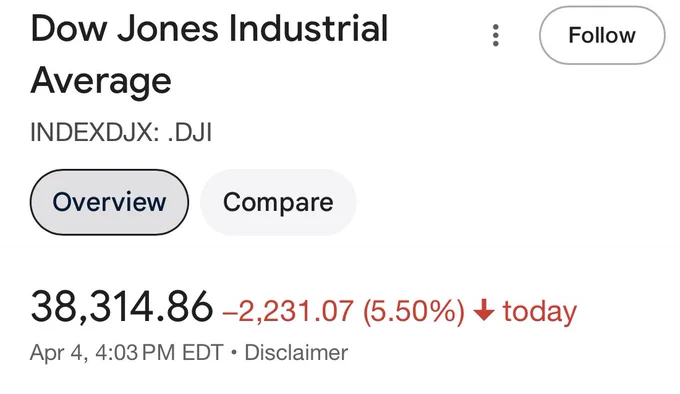Viewport: 680px width, 394px height.
Task: Click the minus sign of the change
Action: tap(230, 313)
